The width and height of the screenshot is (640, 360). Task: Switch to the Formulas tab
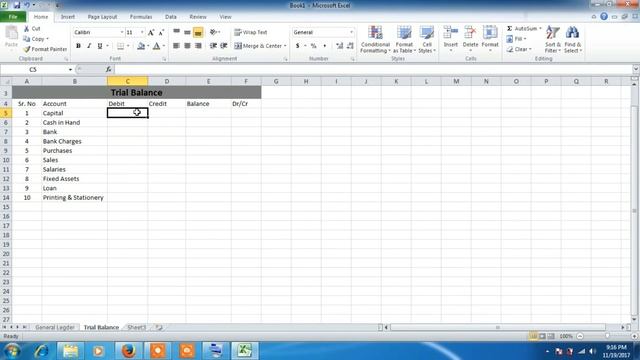pyautogui.click(x=141, y=17)
